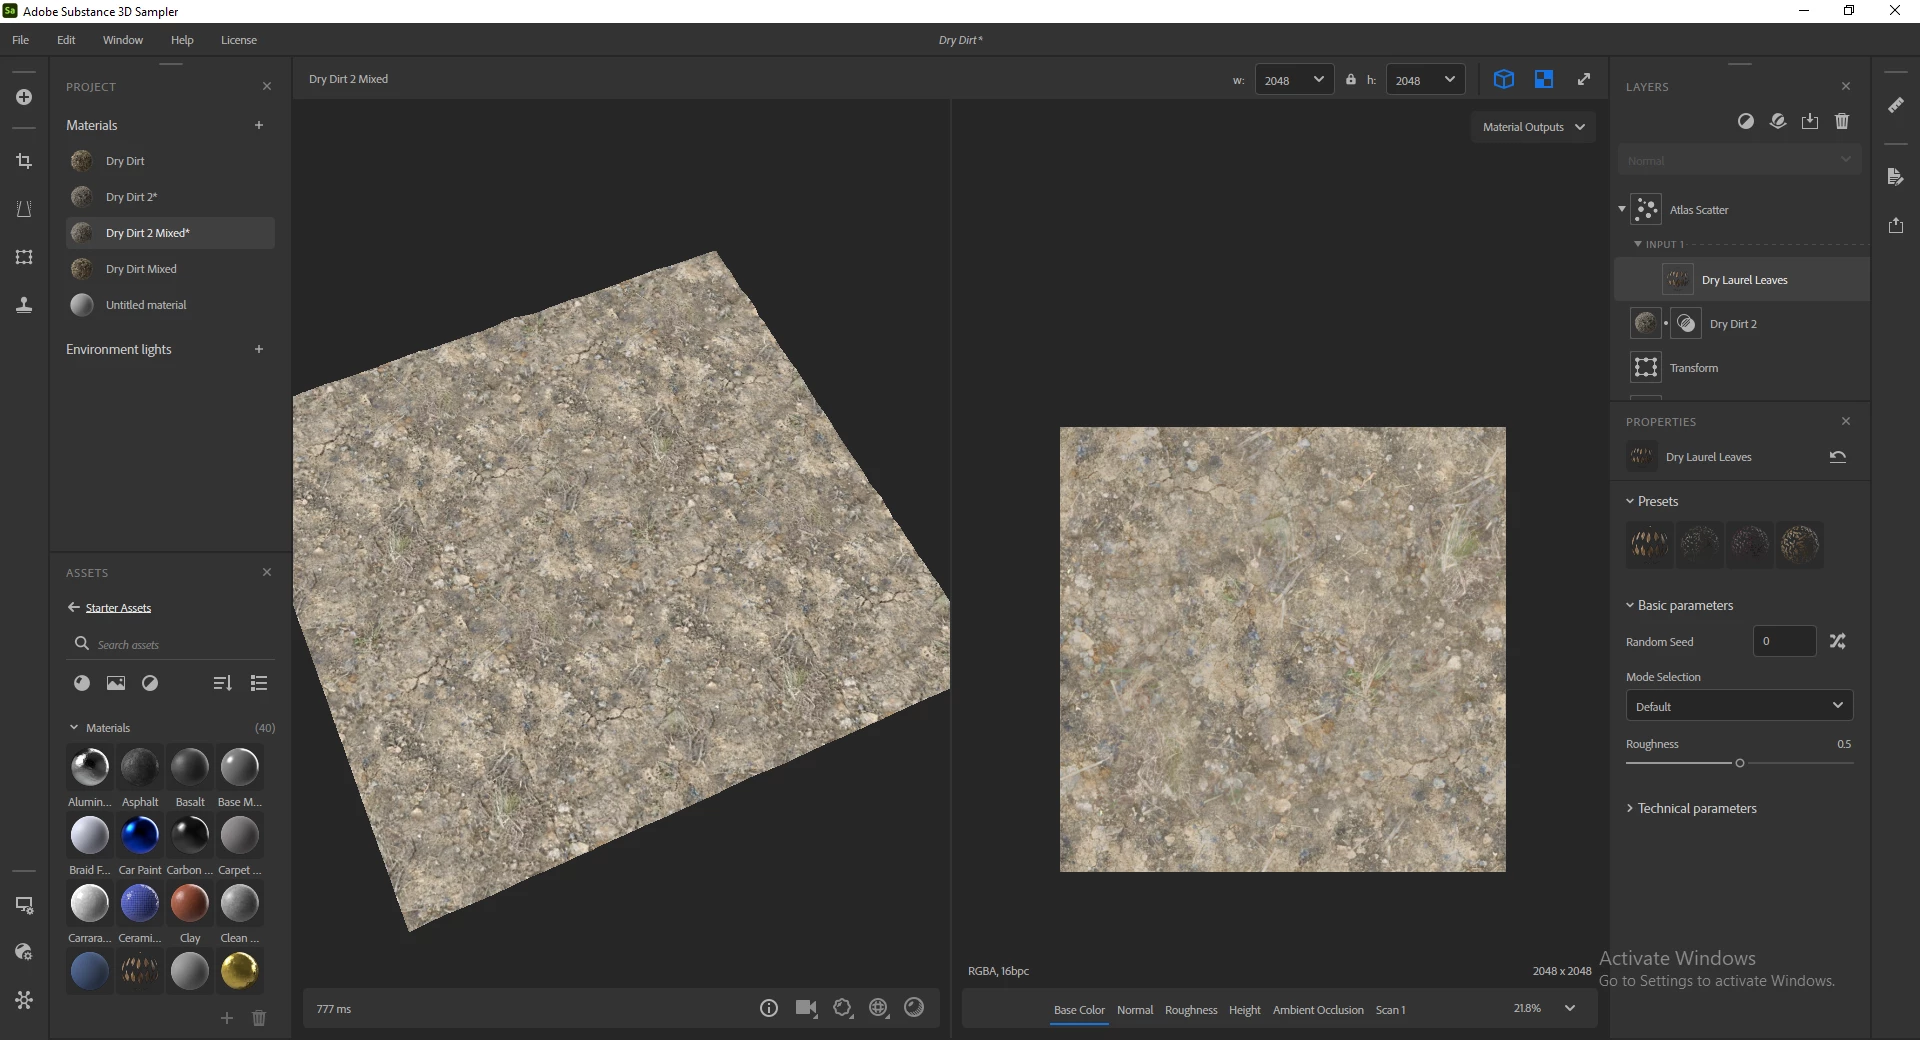The width and height of the screenshot is (1920, 1040).
Task: Delete the selected layer with the trash icon
Action: click(x=1842, y=121)
